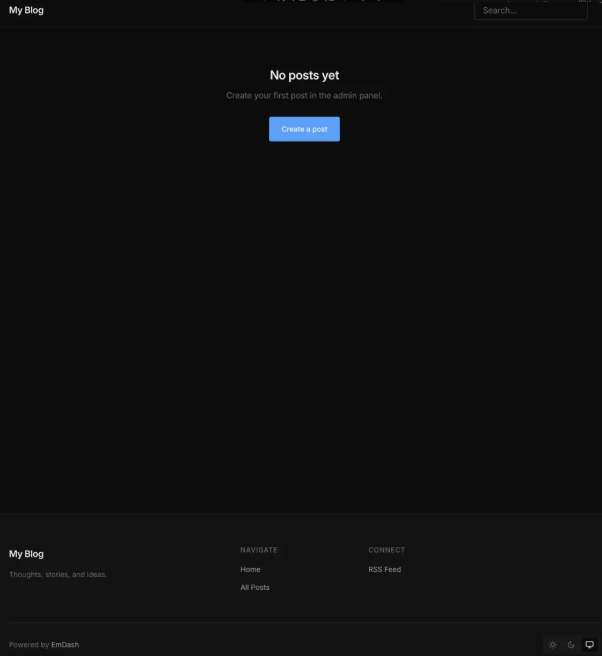Focus the Search input field

[530, 10]
